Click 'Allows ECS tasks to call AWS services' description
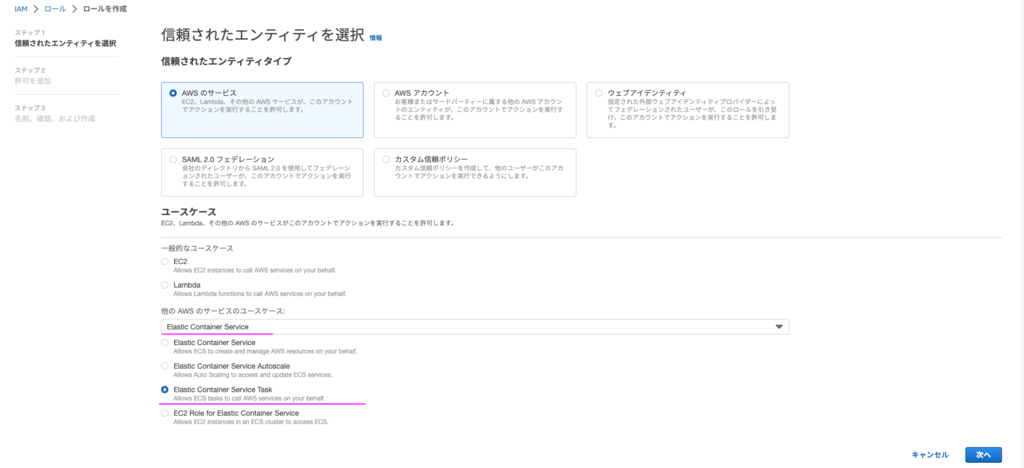Image resolution: width=1024 pixels, height=468 pixels. 249,398
